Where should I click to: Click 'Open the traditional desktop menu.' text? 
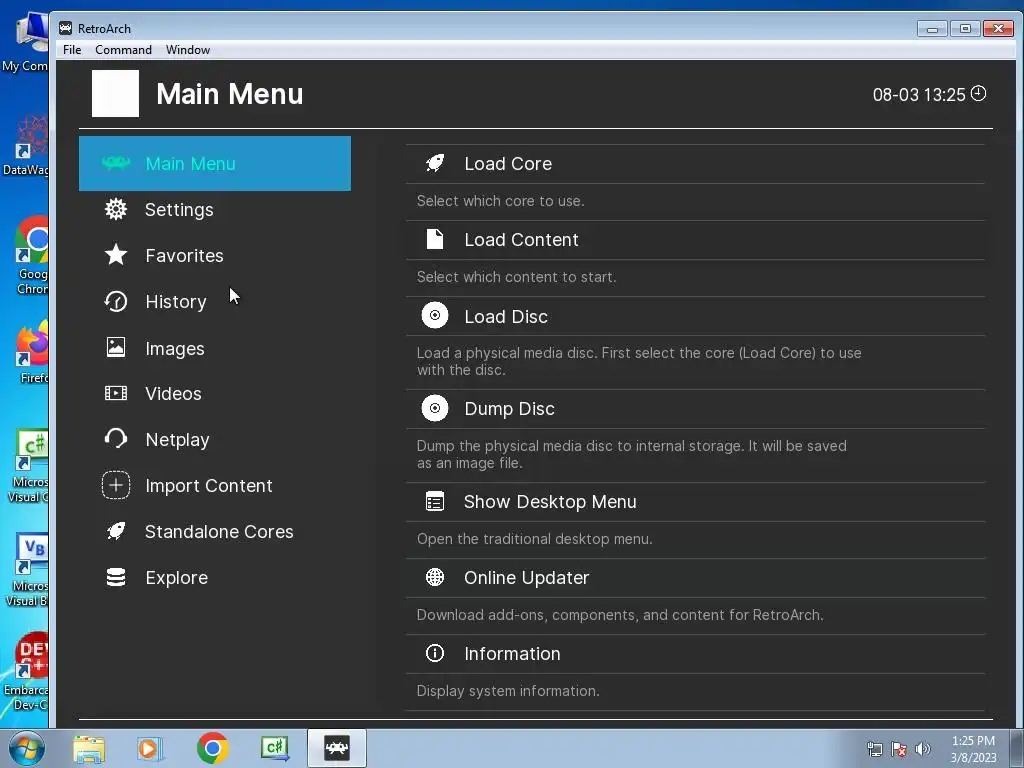coord(534,539)
